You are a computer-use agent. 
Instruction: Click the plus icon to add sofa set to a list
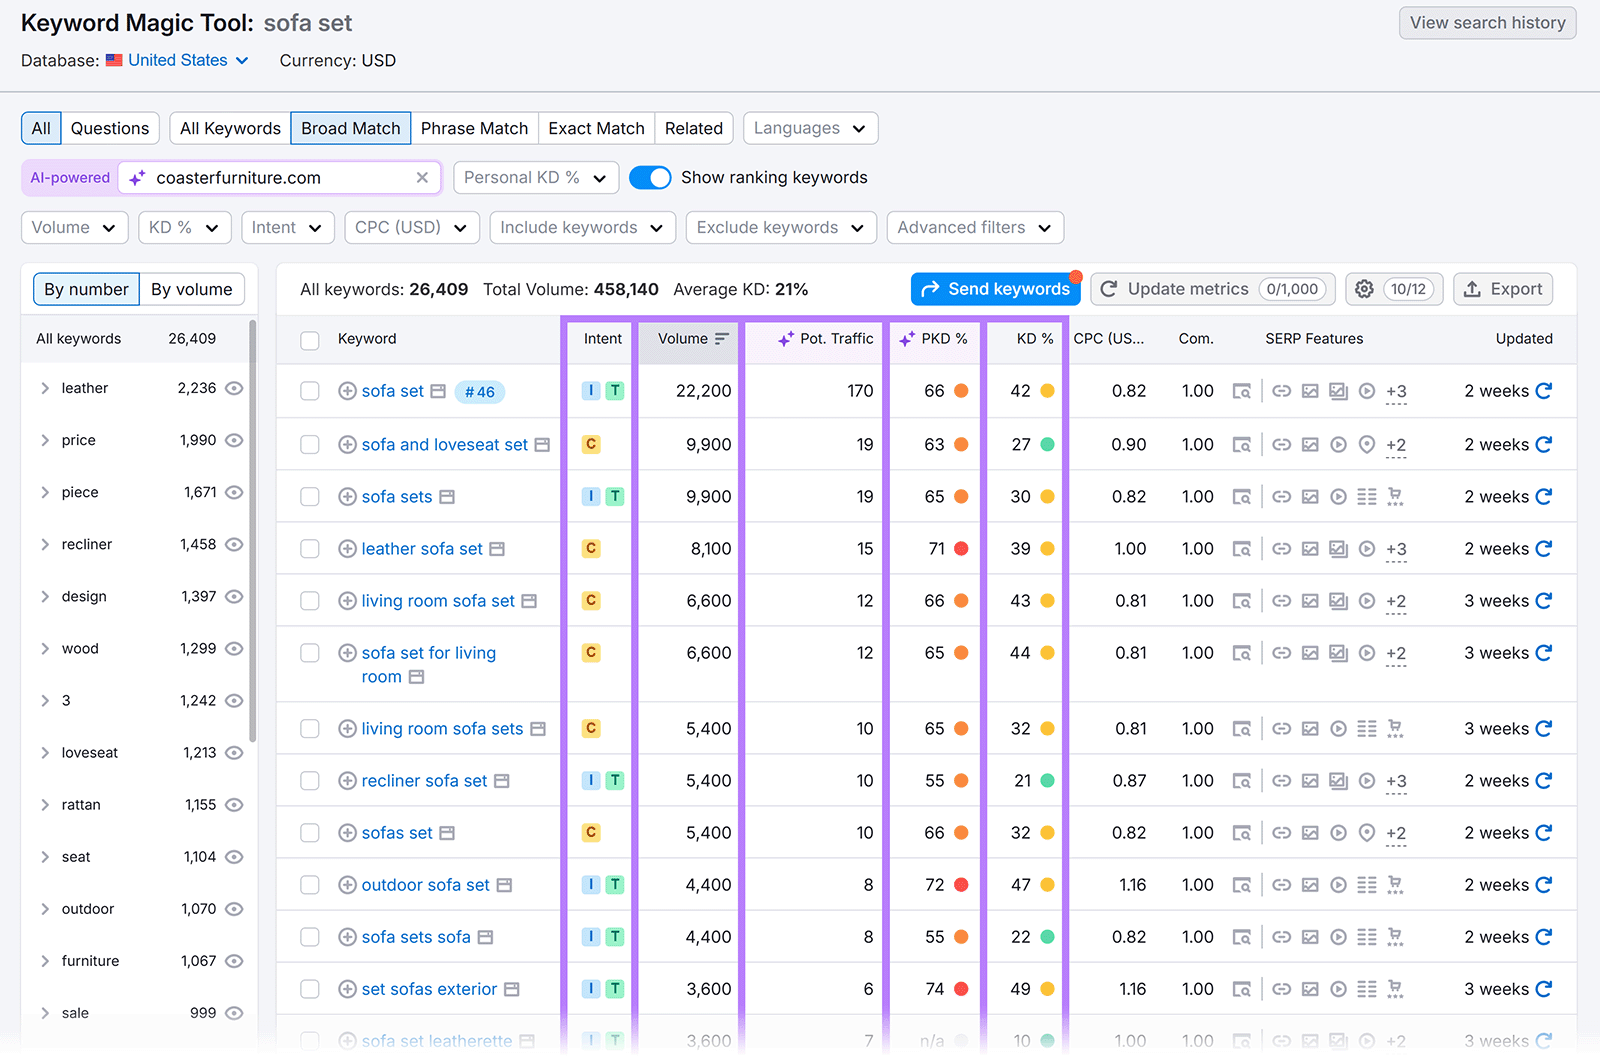click(347, 391)
